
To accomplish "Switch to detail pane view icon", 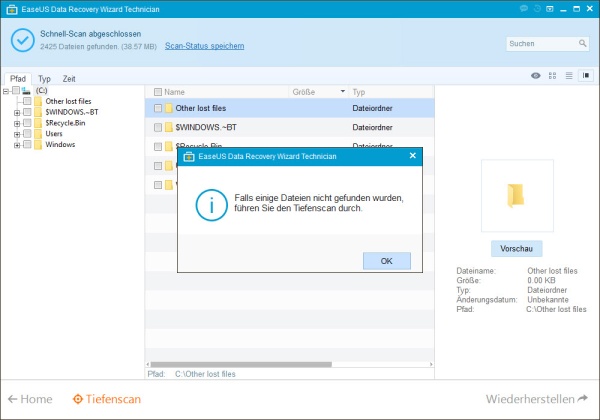I will click(586, 75).
